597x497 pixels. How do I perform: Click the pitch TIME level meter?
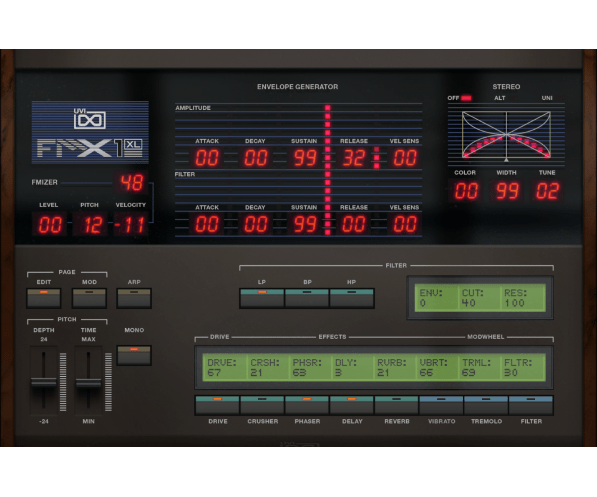[x=108, y=382]
